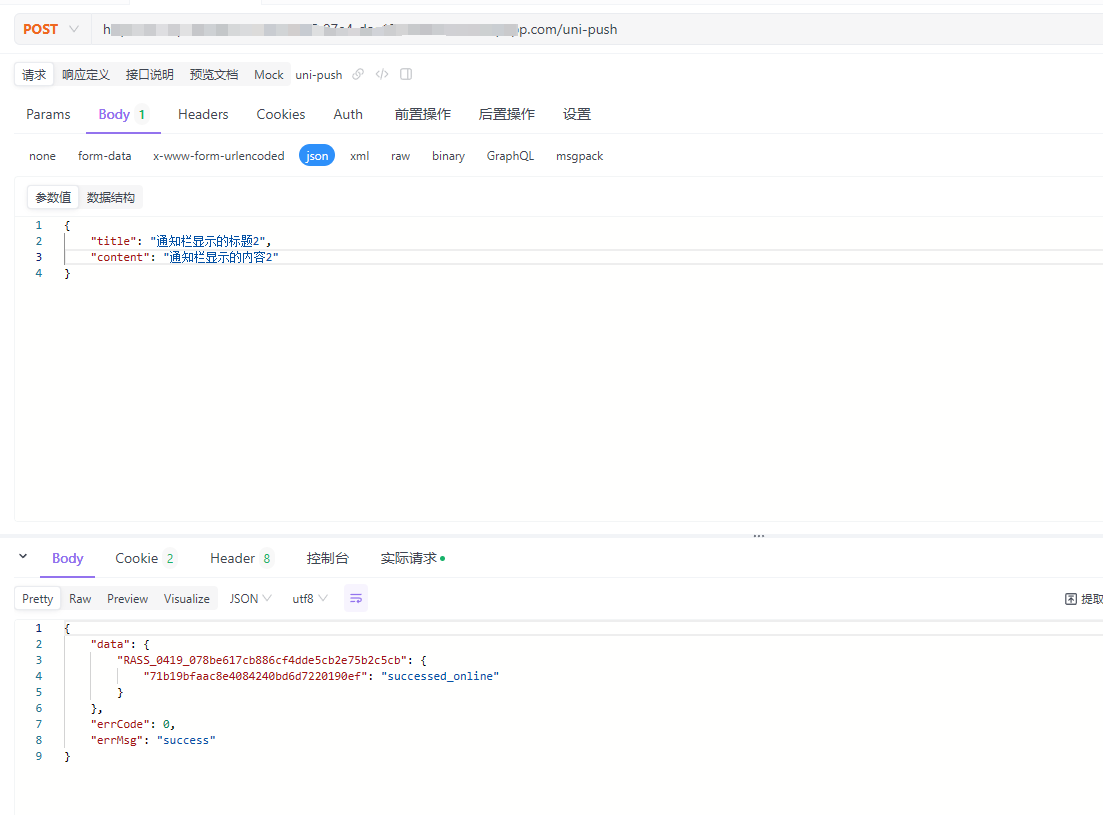This screenshot has height=815, width=1103.
Task: Show the Raw response view
Action: click(80, 599)
